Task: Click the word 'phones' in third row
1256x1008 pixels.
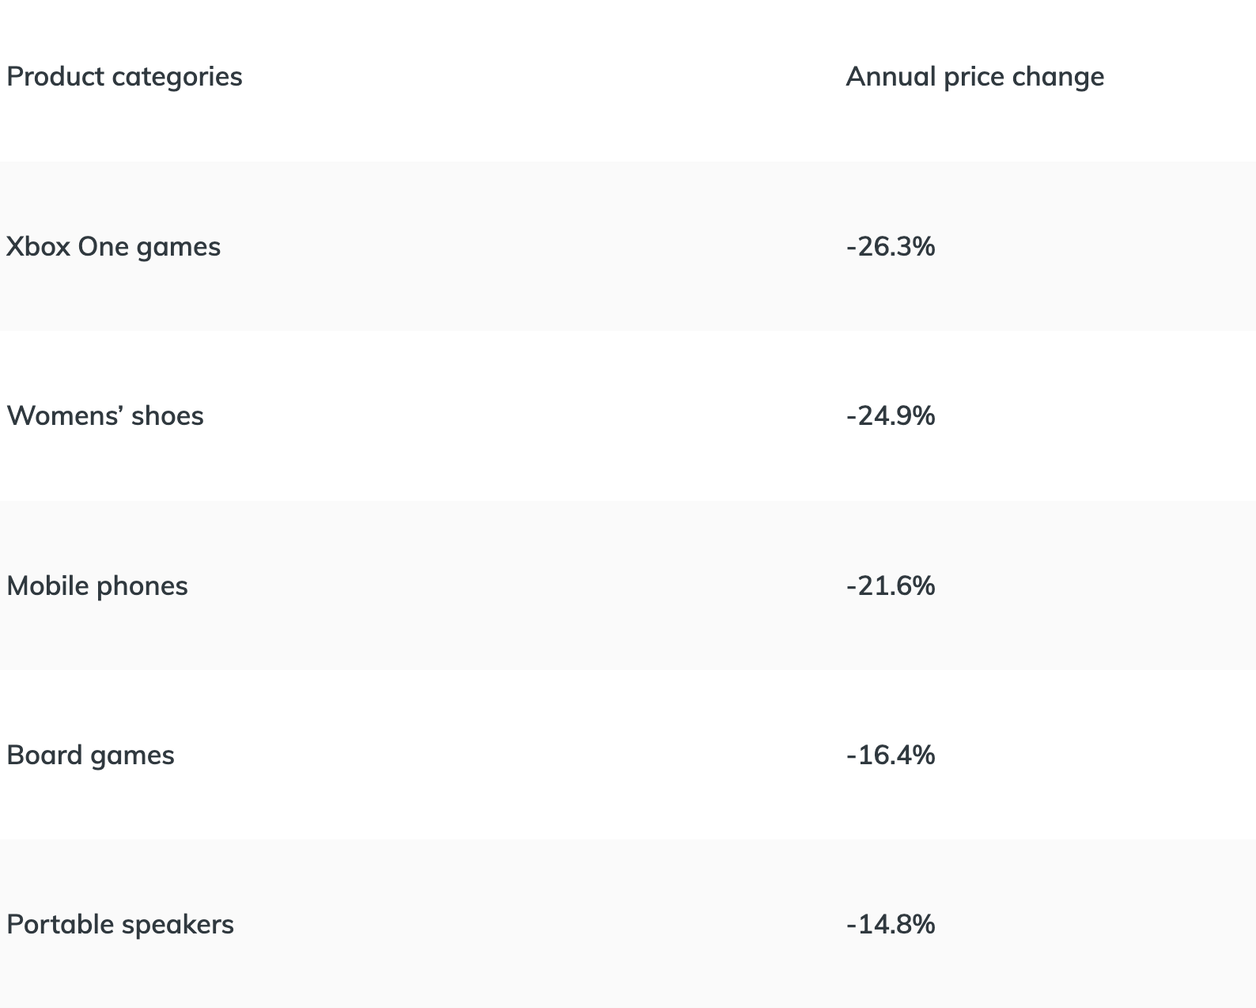Action: 142,586
